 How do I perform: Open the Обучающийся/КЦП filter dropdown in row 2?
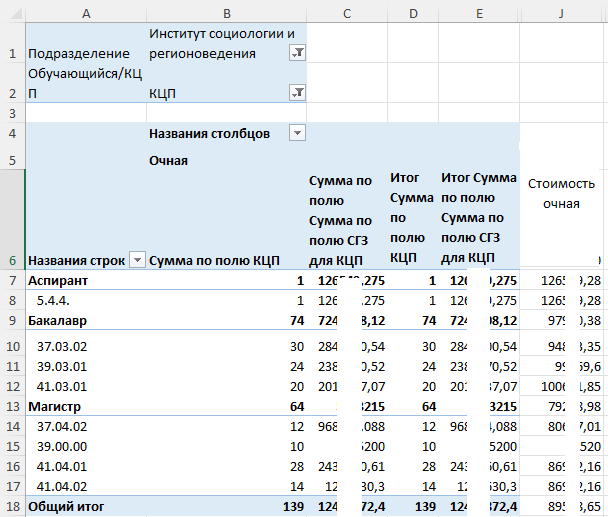point(297,93)
